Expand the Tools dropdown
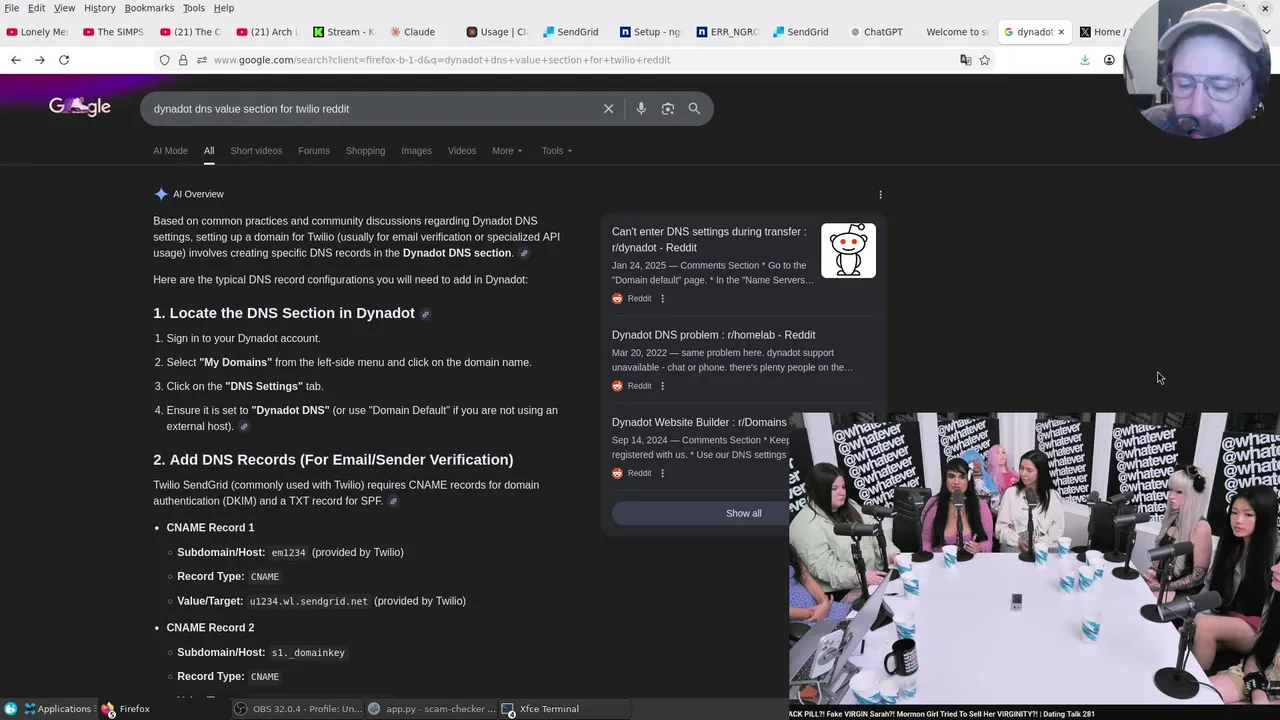The image size is (1280, 720). [x=557, y=151]
